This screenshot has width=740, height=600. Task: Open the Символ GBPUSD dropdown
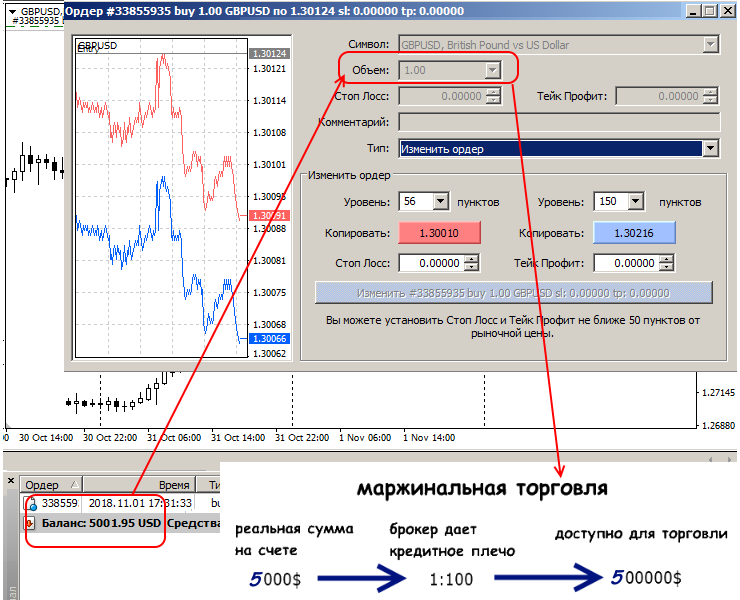[x=711, y=45]
